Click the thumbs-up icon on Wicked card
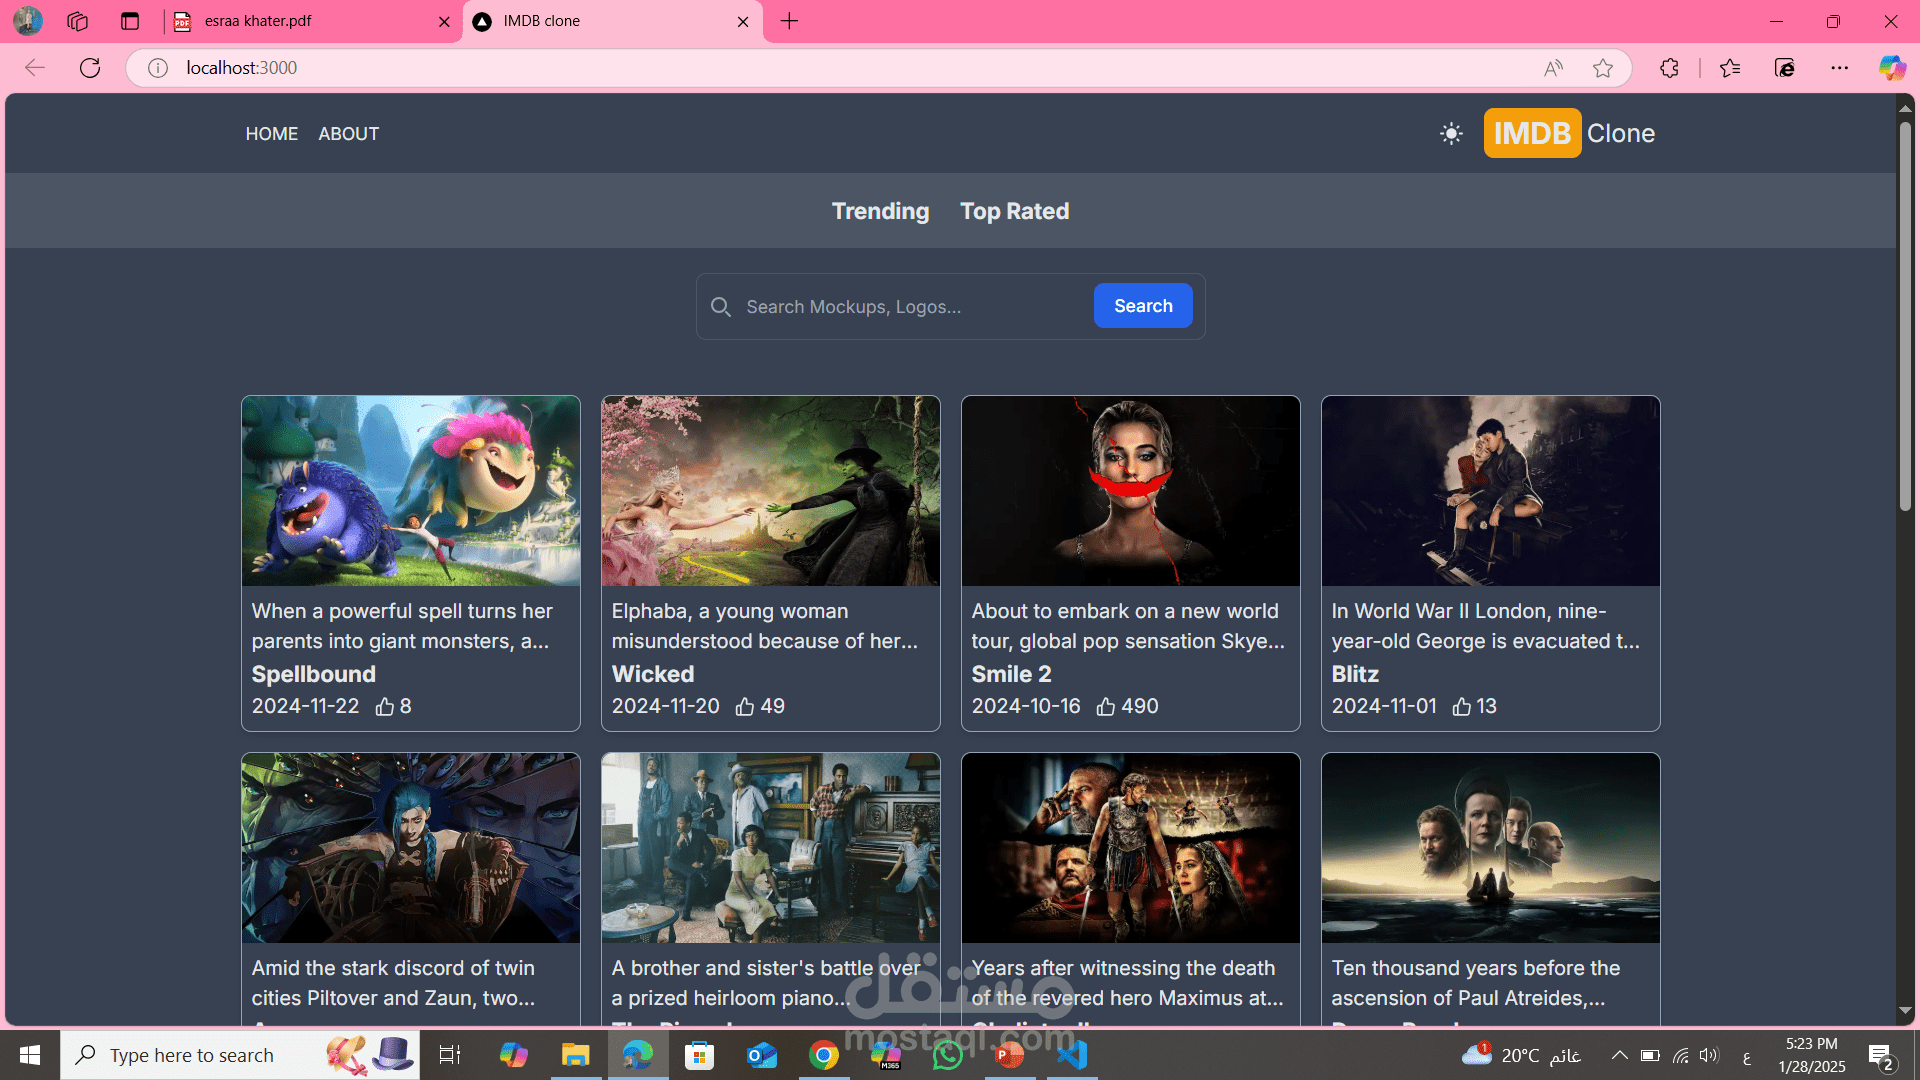 [745, 707]
